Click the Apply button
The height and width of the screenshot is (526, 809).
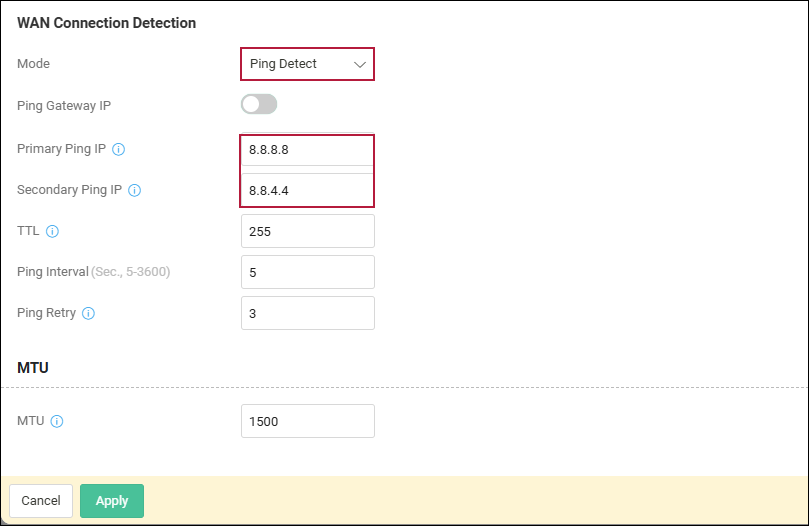click(112, 501)
